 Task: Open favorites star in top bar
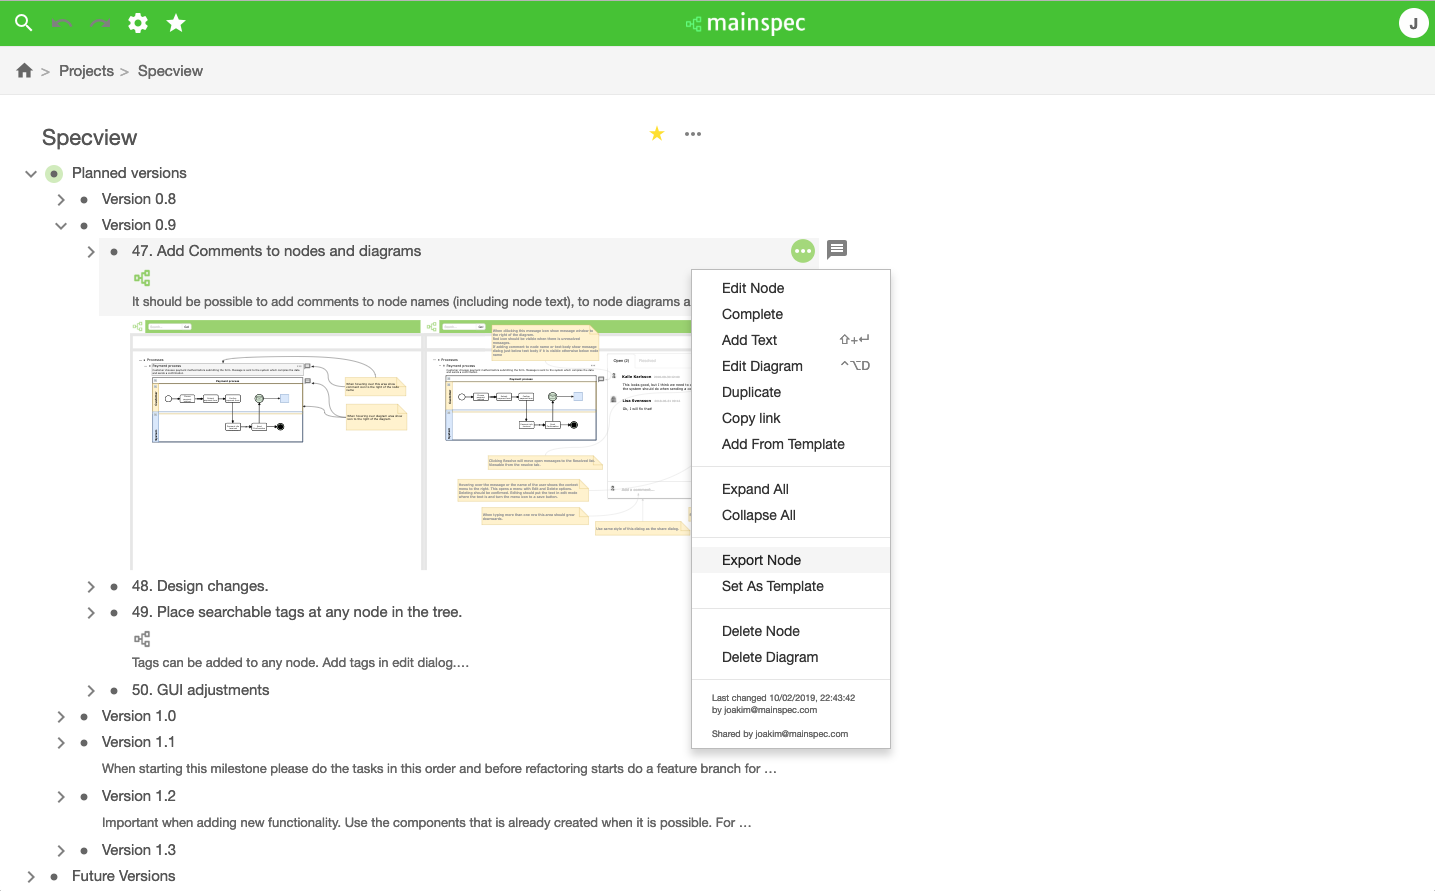point(176,23)
